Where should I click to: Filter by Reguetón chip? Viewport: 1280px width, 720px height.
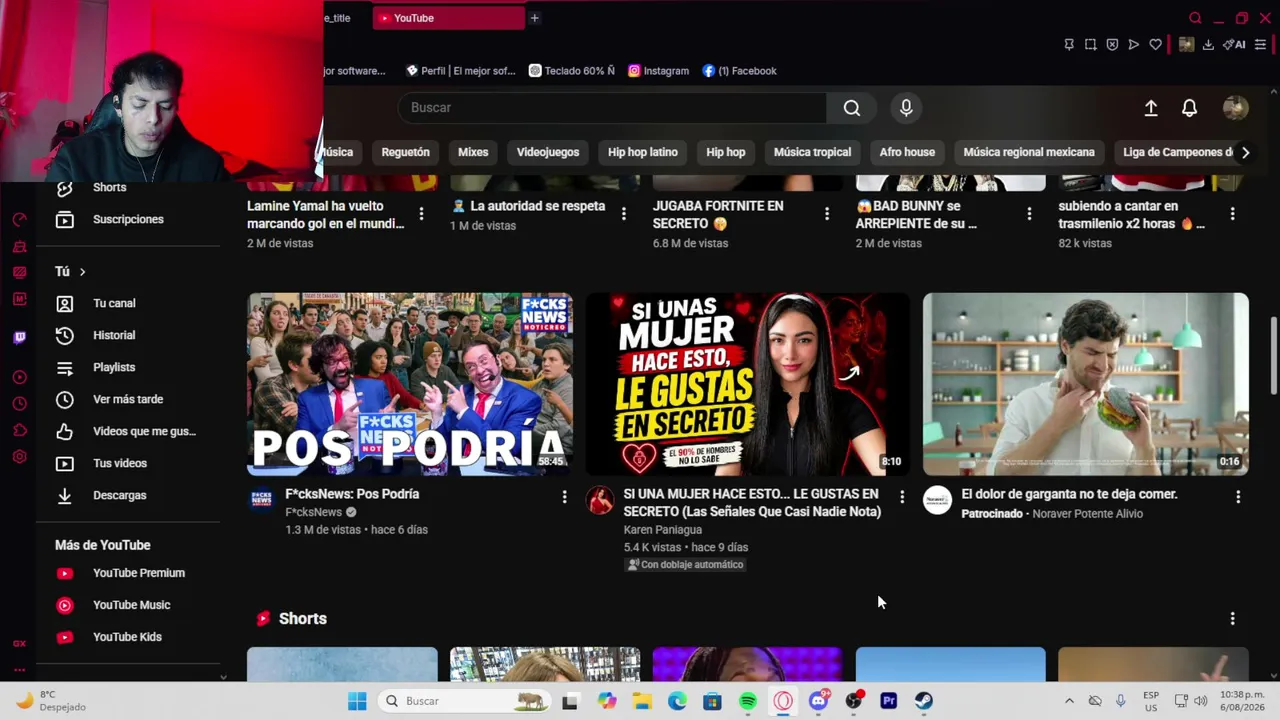tap(405, 152)
